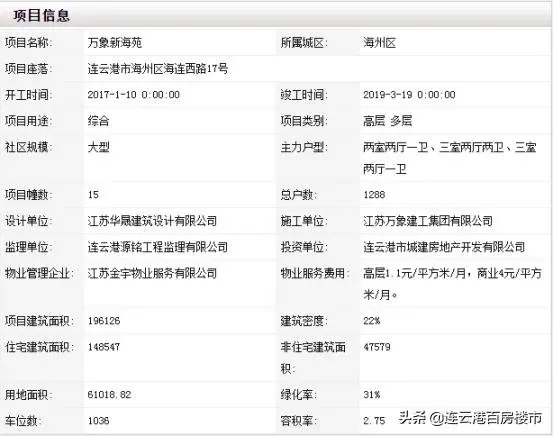The height and width of the screenshot is (437, 554).
Task: Select project use value 综合
Action: point(99,121)
